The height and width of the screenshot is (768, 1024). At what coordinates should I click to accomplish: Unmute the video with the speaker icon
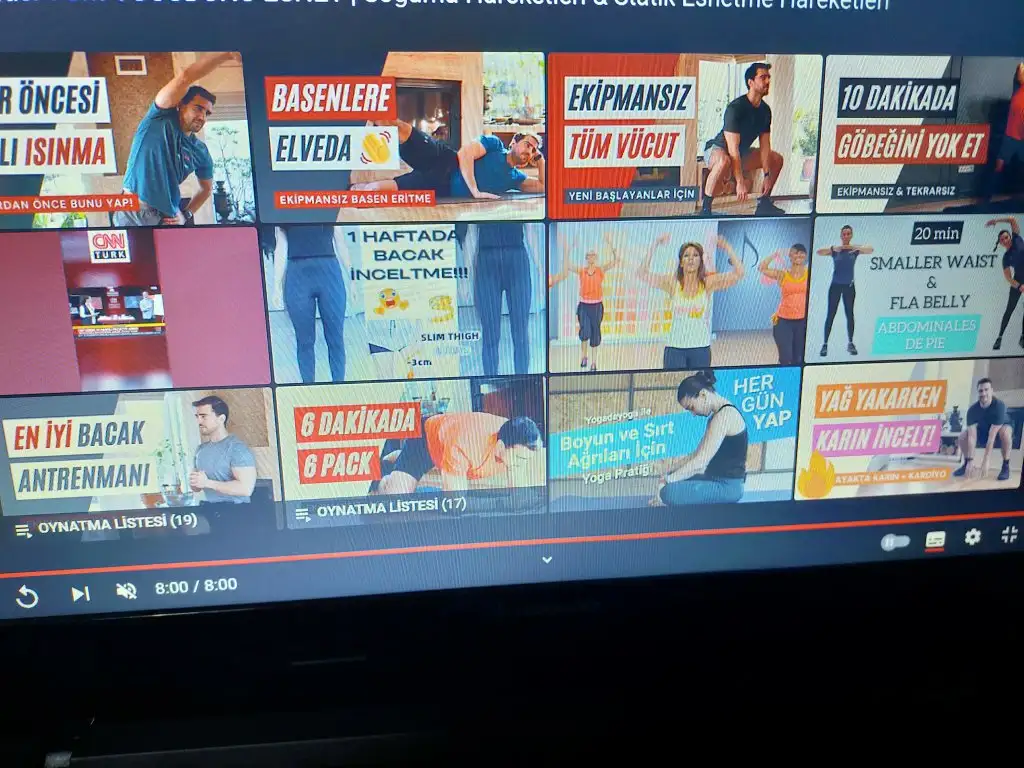pyautogui.click(x=126, y=590)
